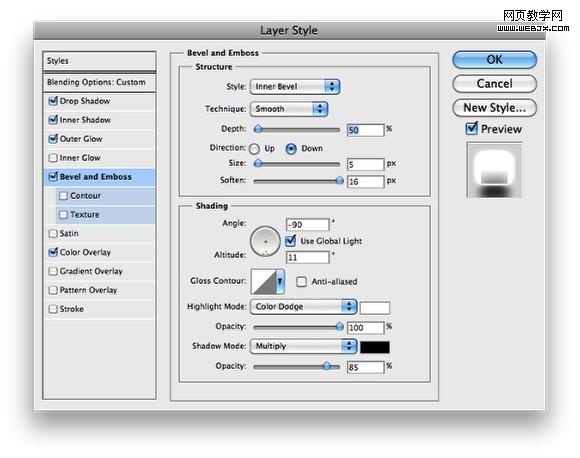
Task: Open the Gloss Contour picker arrow
Action: coord(280,282)
